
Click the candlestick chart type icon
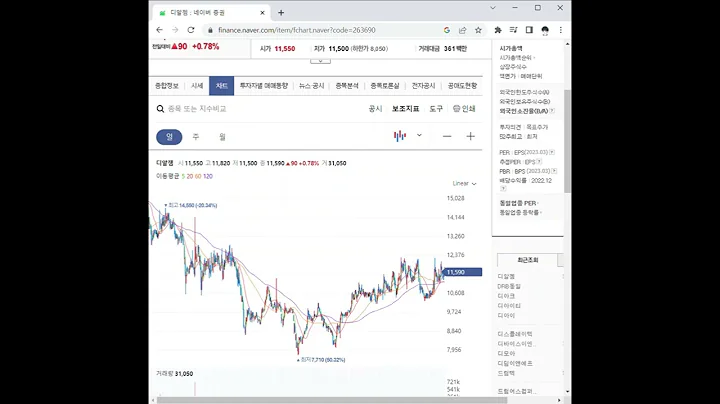[400, 135]
